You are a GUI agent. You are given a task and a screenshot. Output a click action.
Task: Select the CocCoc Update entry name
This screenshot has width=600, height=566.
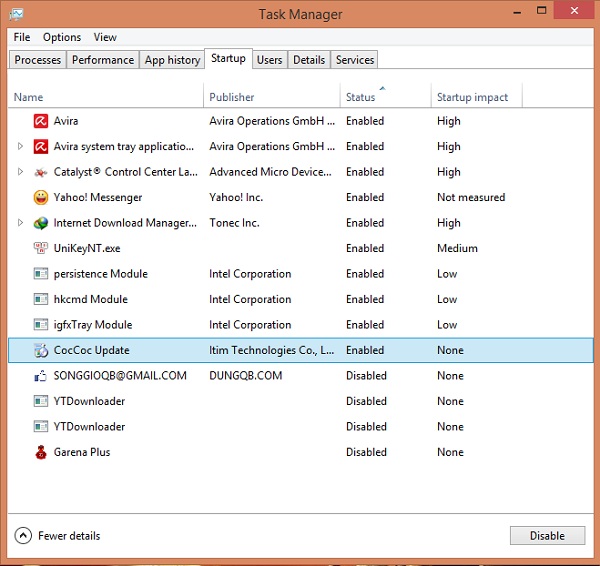92,350
